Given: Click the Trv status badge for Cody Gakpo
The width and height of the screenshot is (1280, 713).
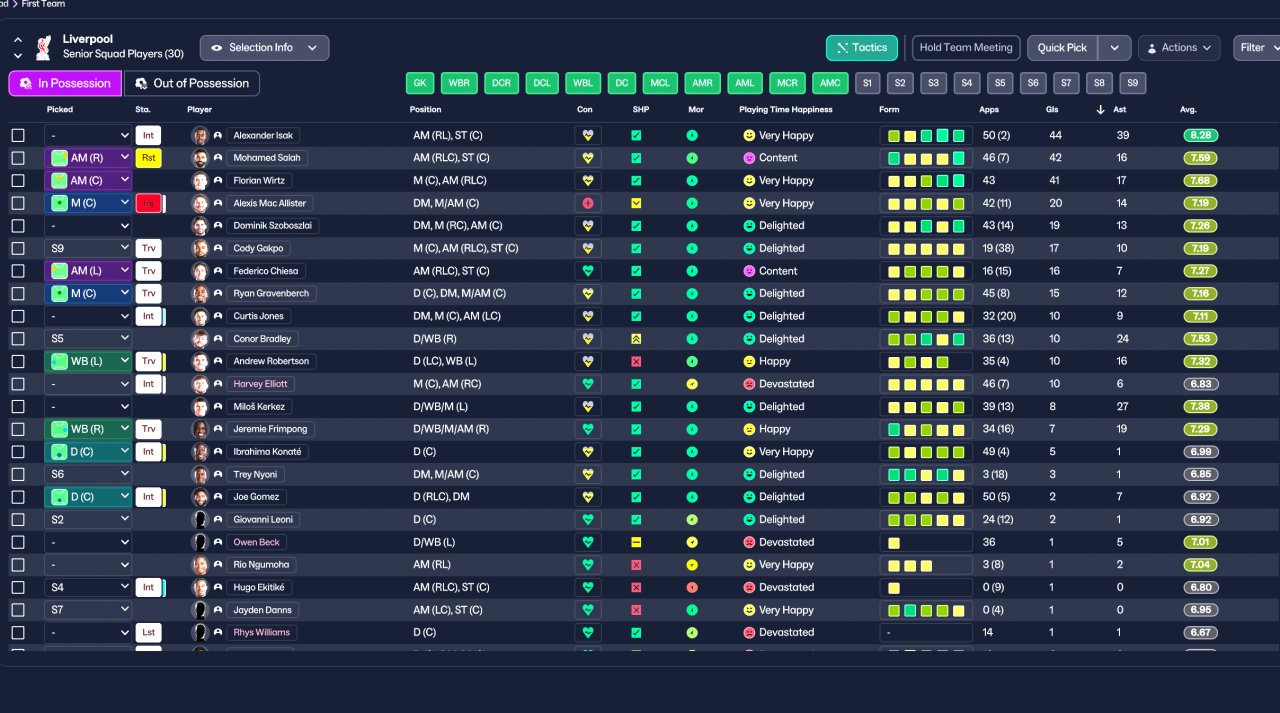Looking at the screenshot, I should coord(148,248).
